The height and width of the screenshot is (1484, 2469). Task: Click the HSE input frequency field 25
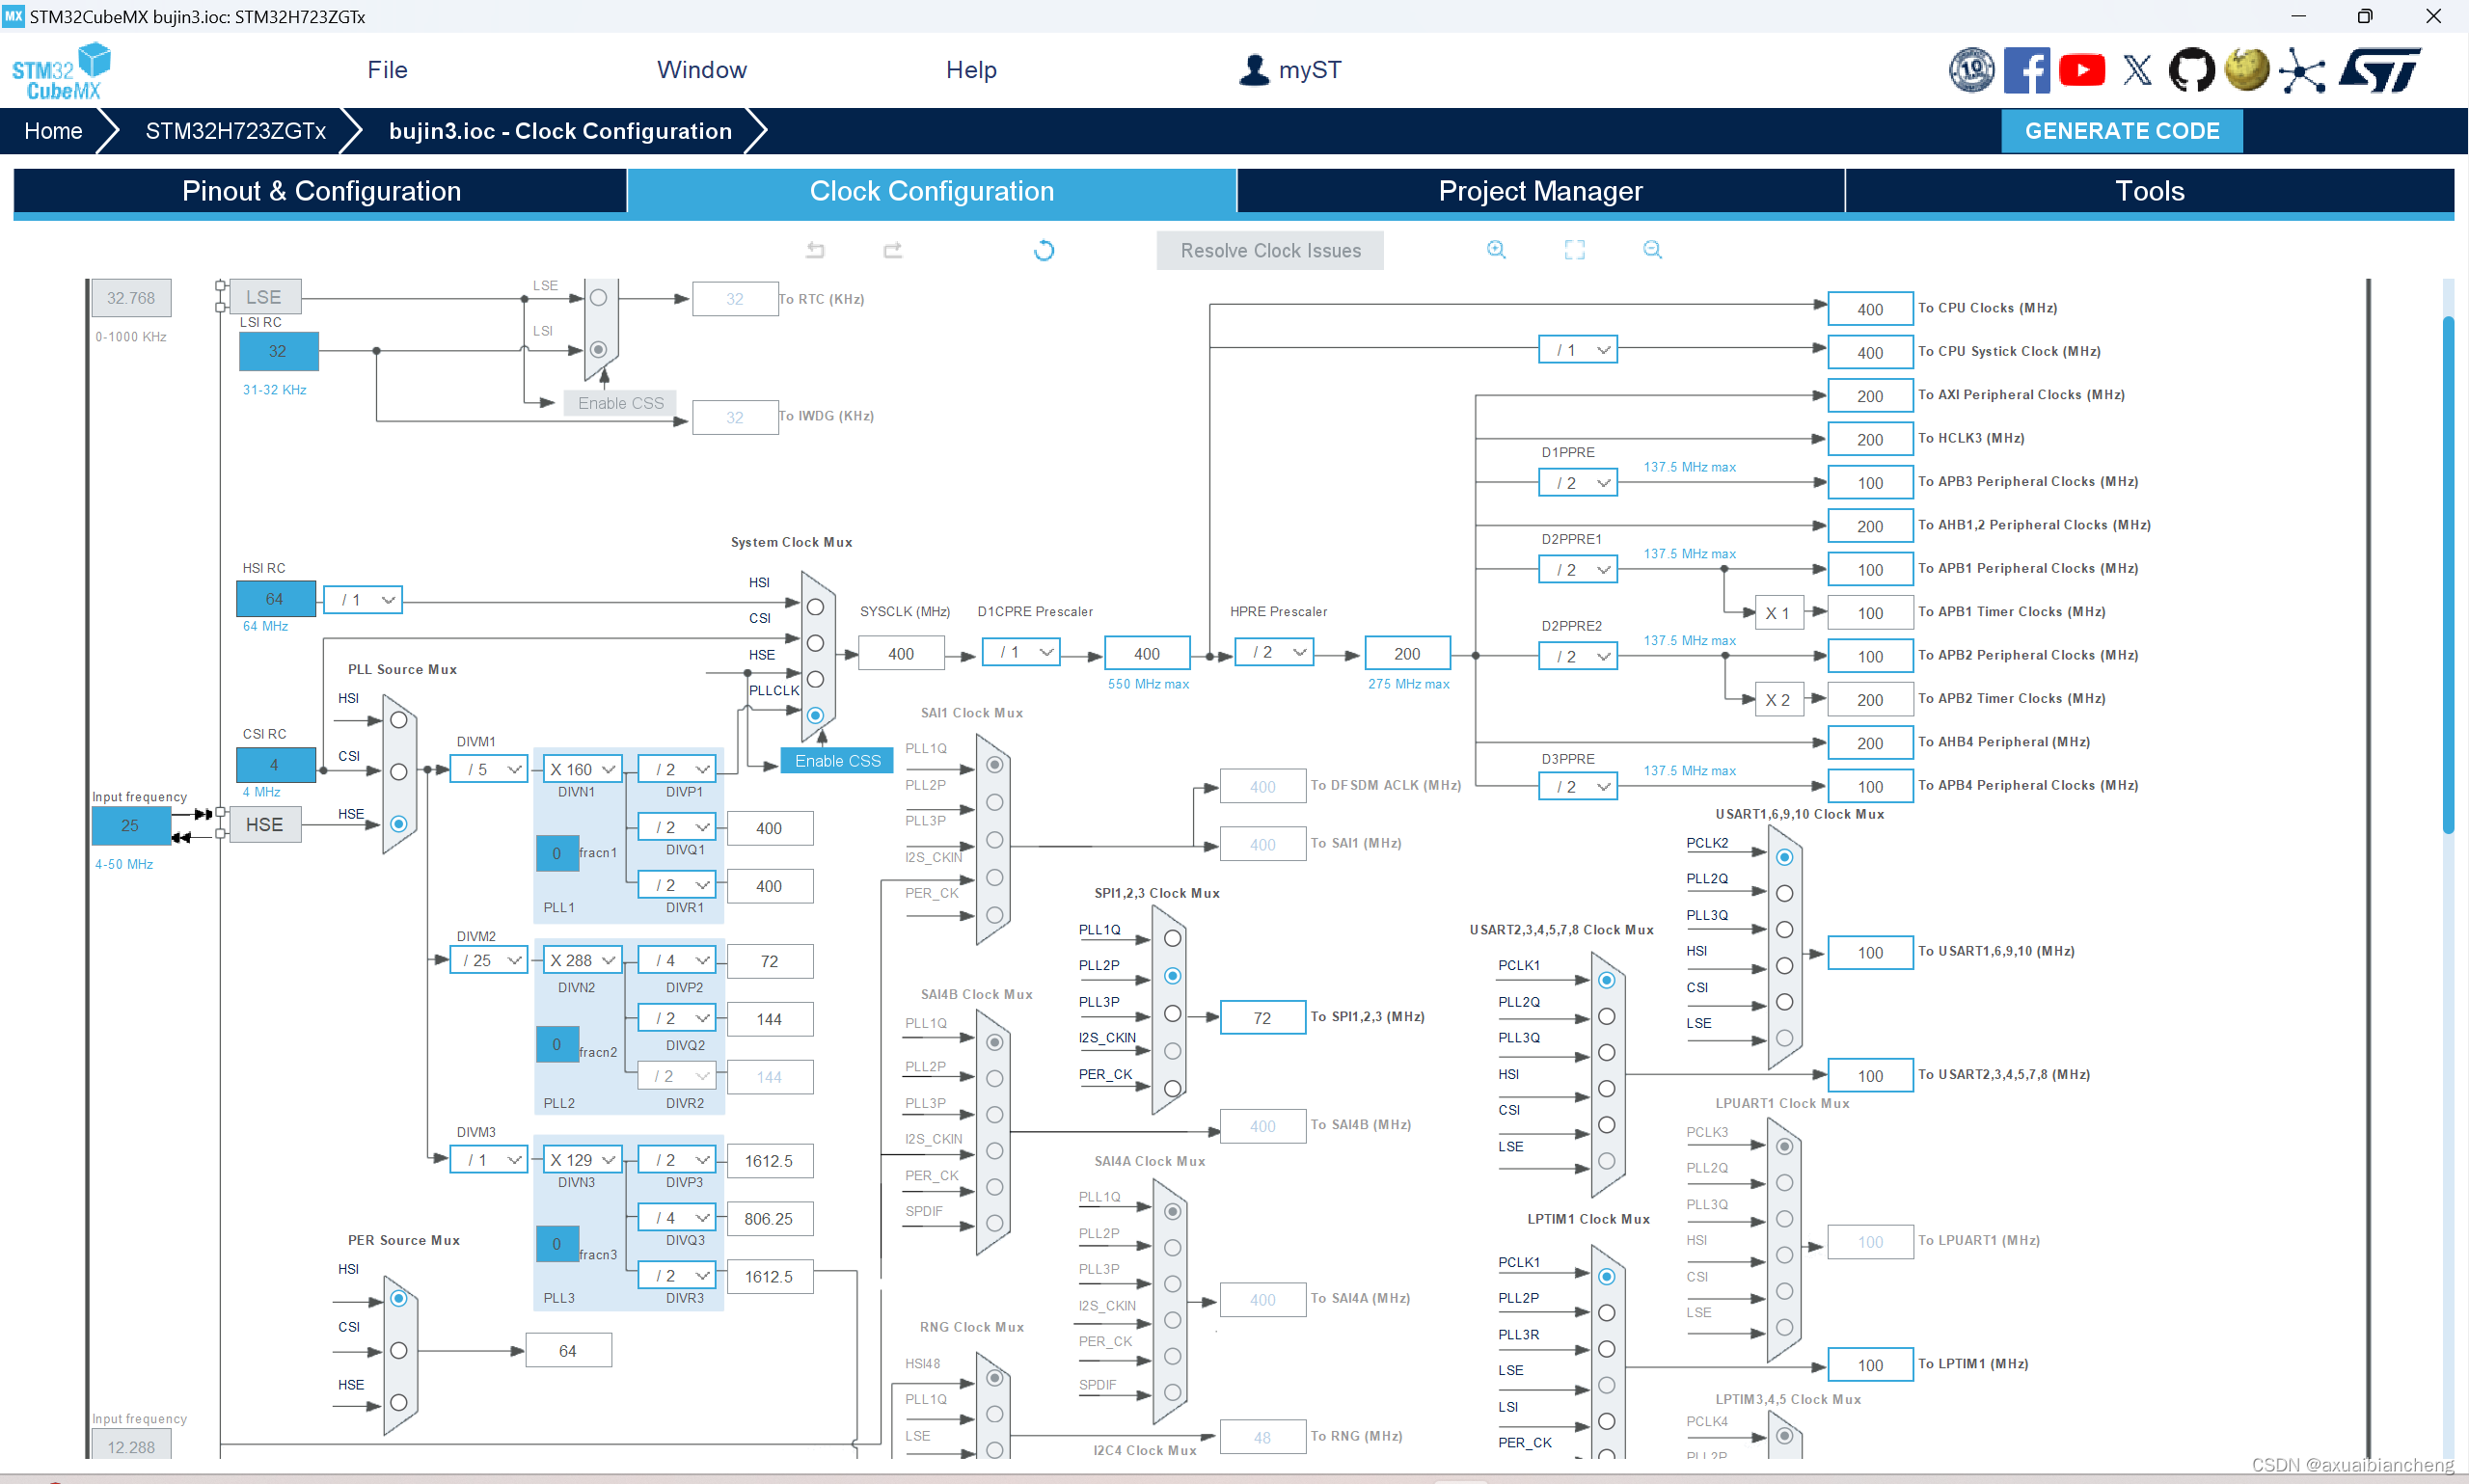[130, 826]
